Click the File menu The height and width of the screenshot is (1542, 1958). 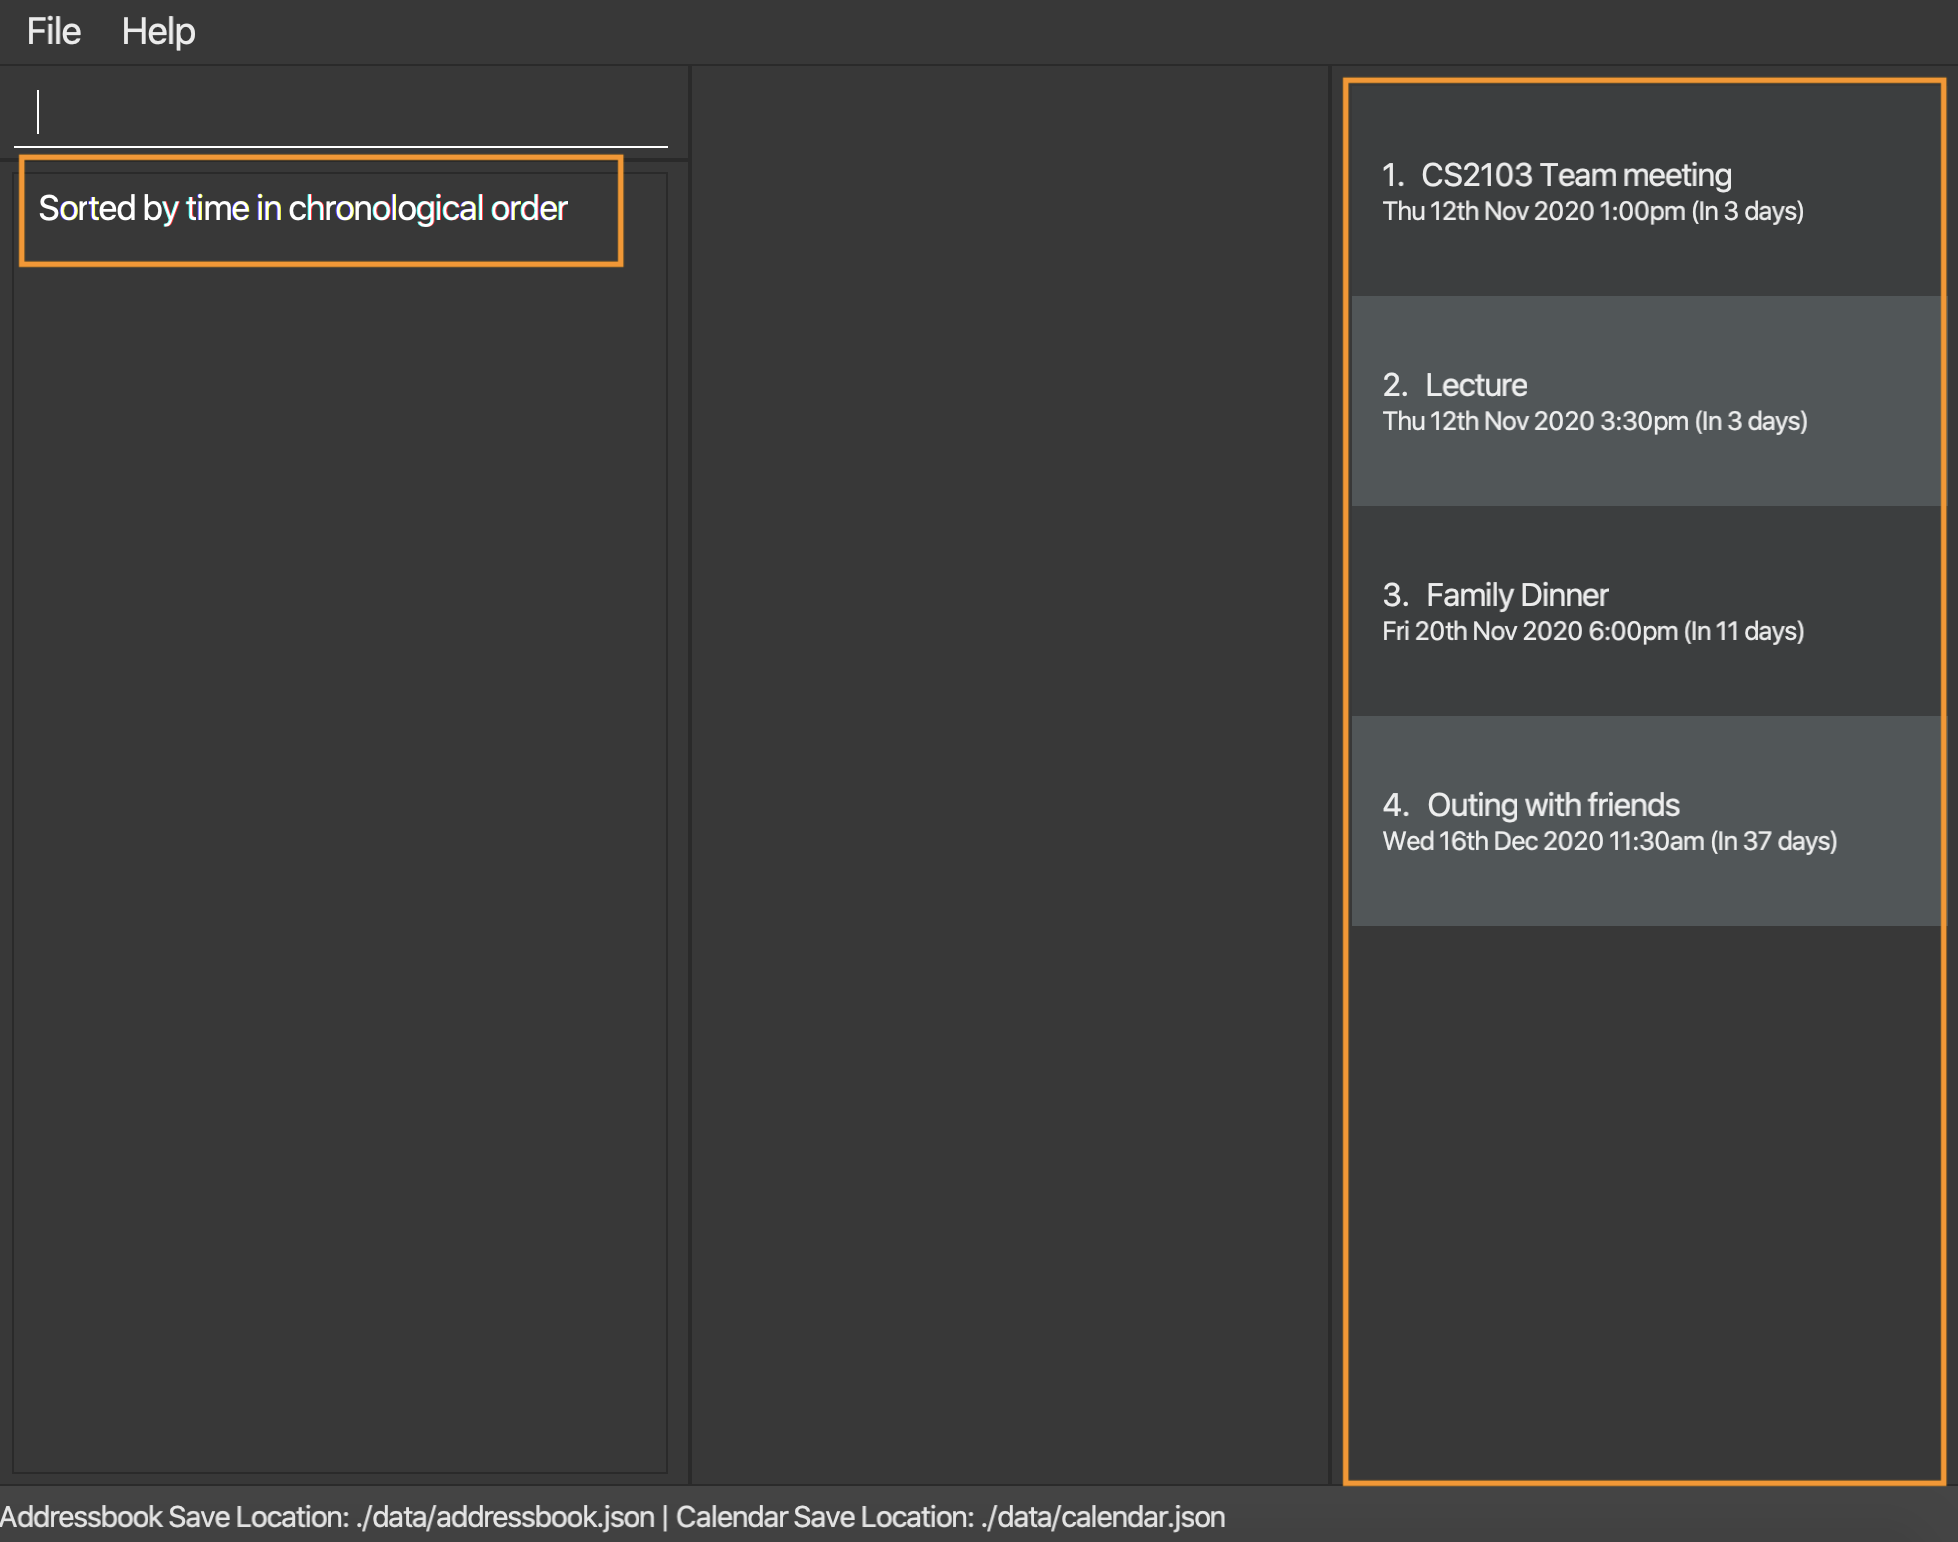click(56, 30)
